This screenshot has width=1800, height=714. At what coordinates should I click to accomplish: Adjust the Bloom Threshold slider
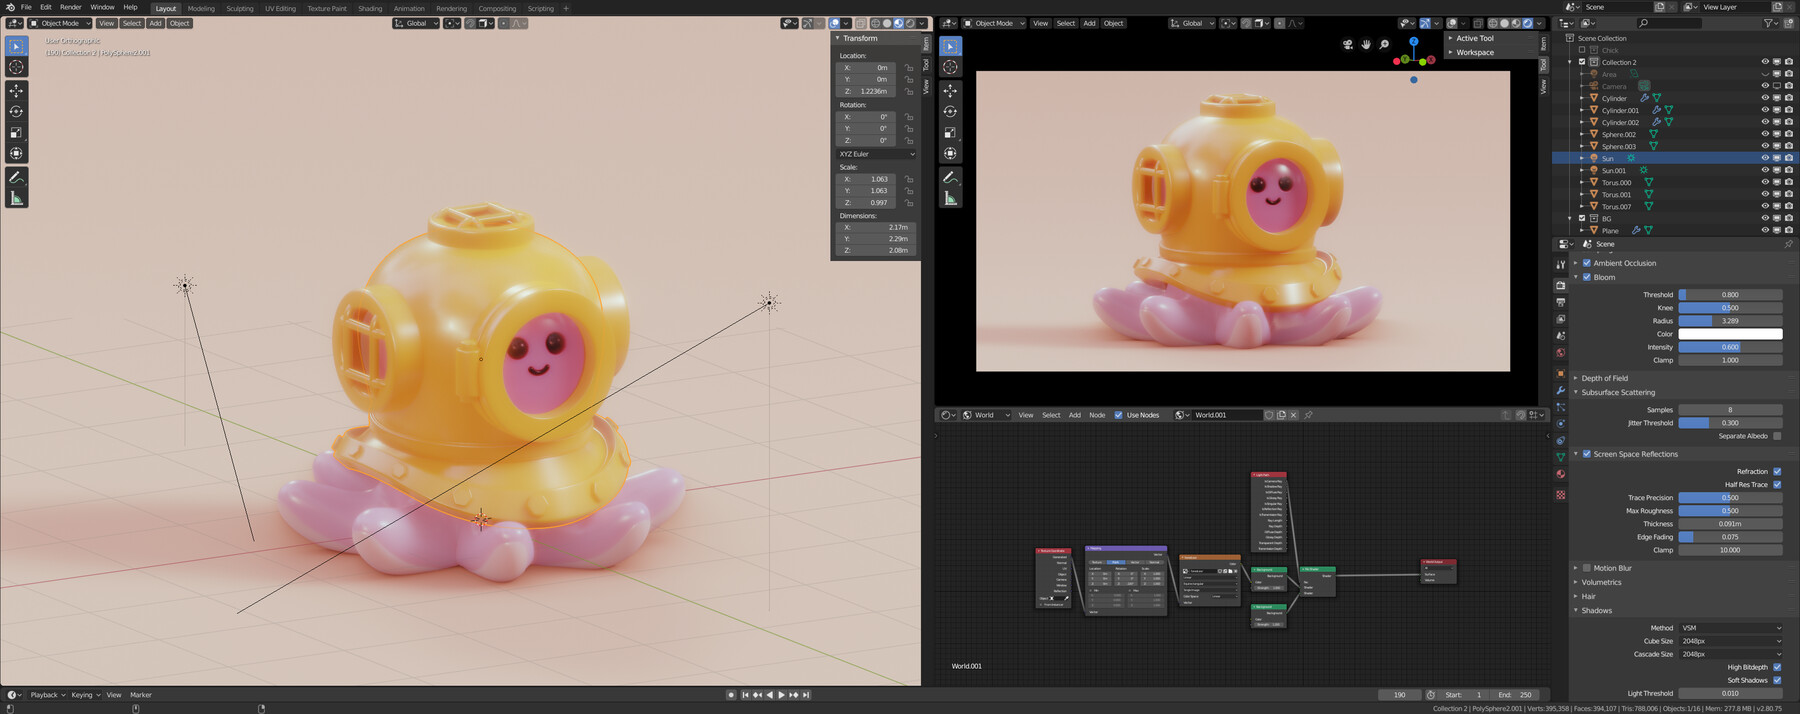1730,295
